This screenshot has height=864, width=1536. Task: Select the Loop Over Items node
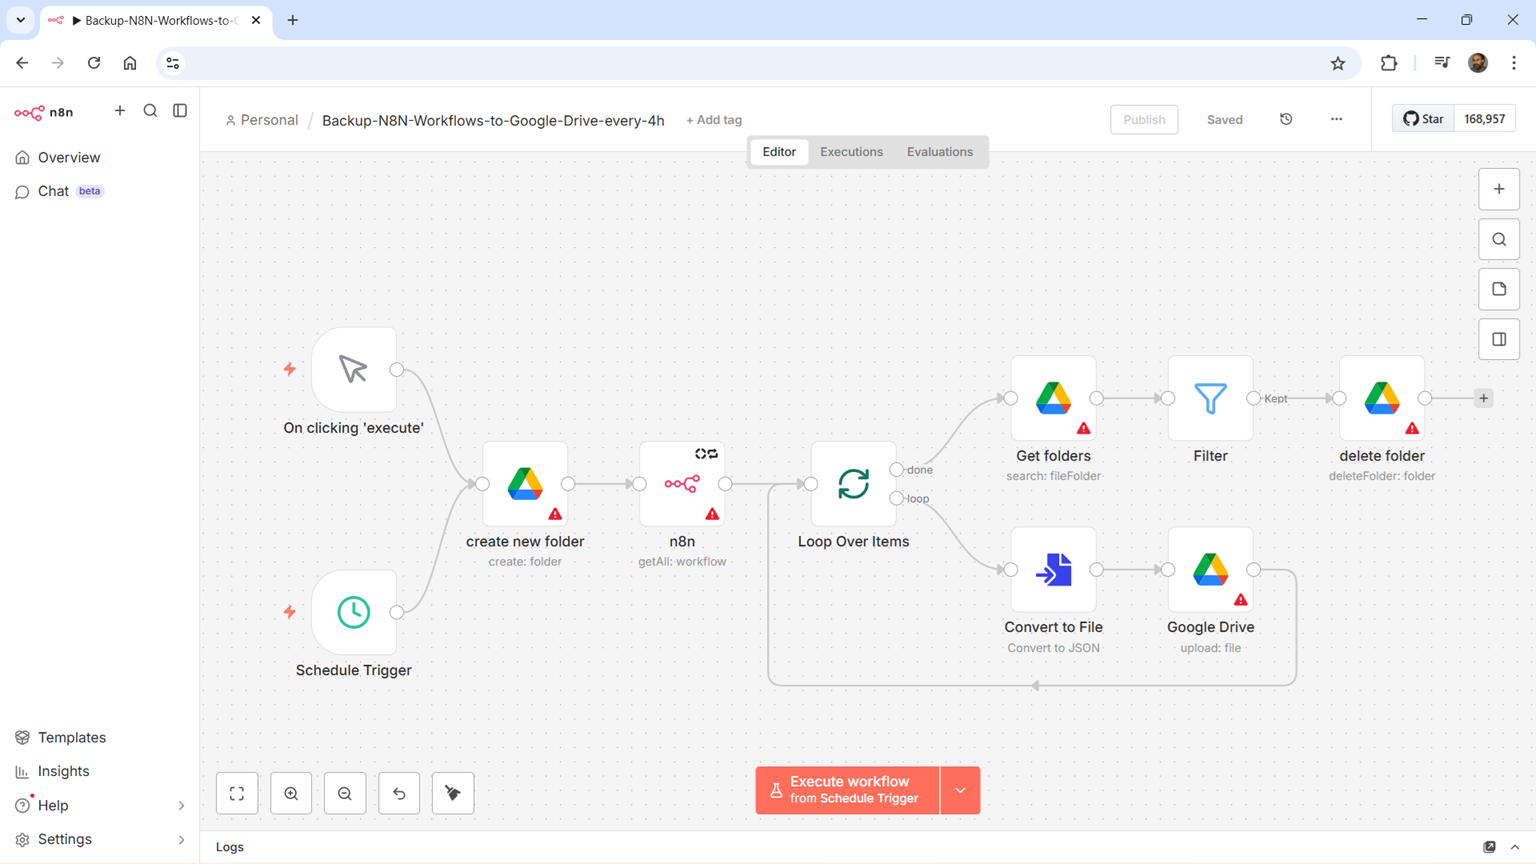click(853, 484)
